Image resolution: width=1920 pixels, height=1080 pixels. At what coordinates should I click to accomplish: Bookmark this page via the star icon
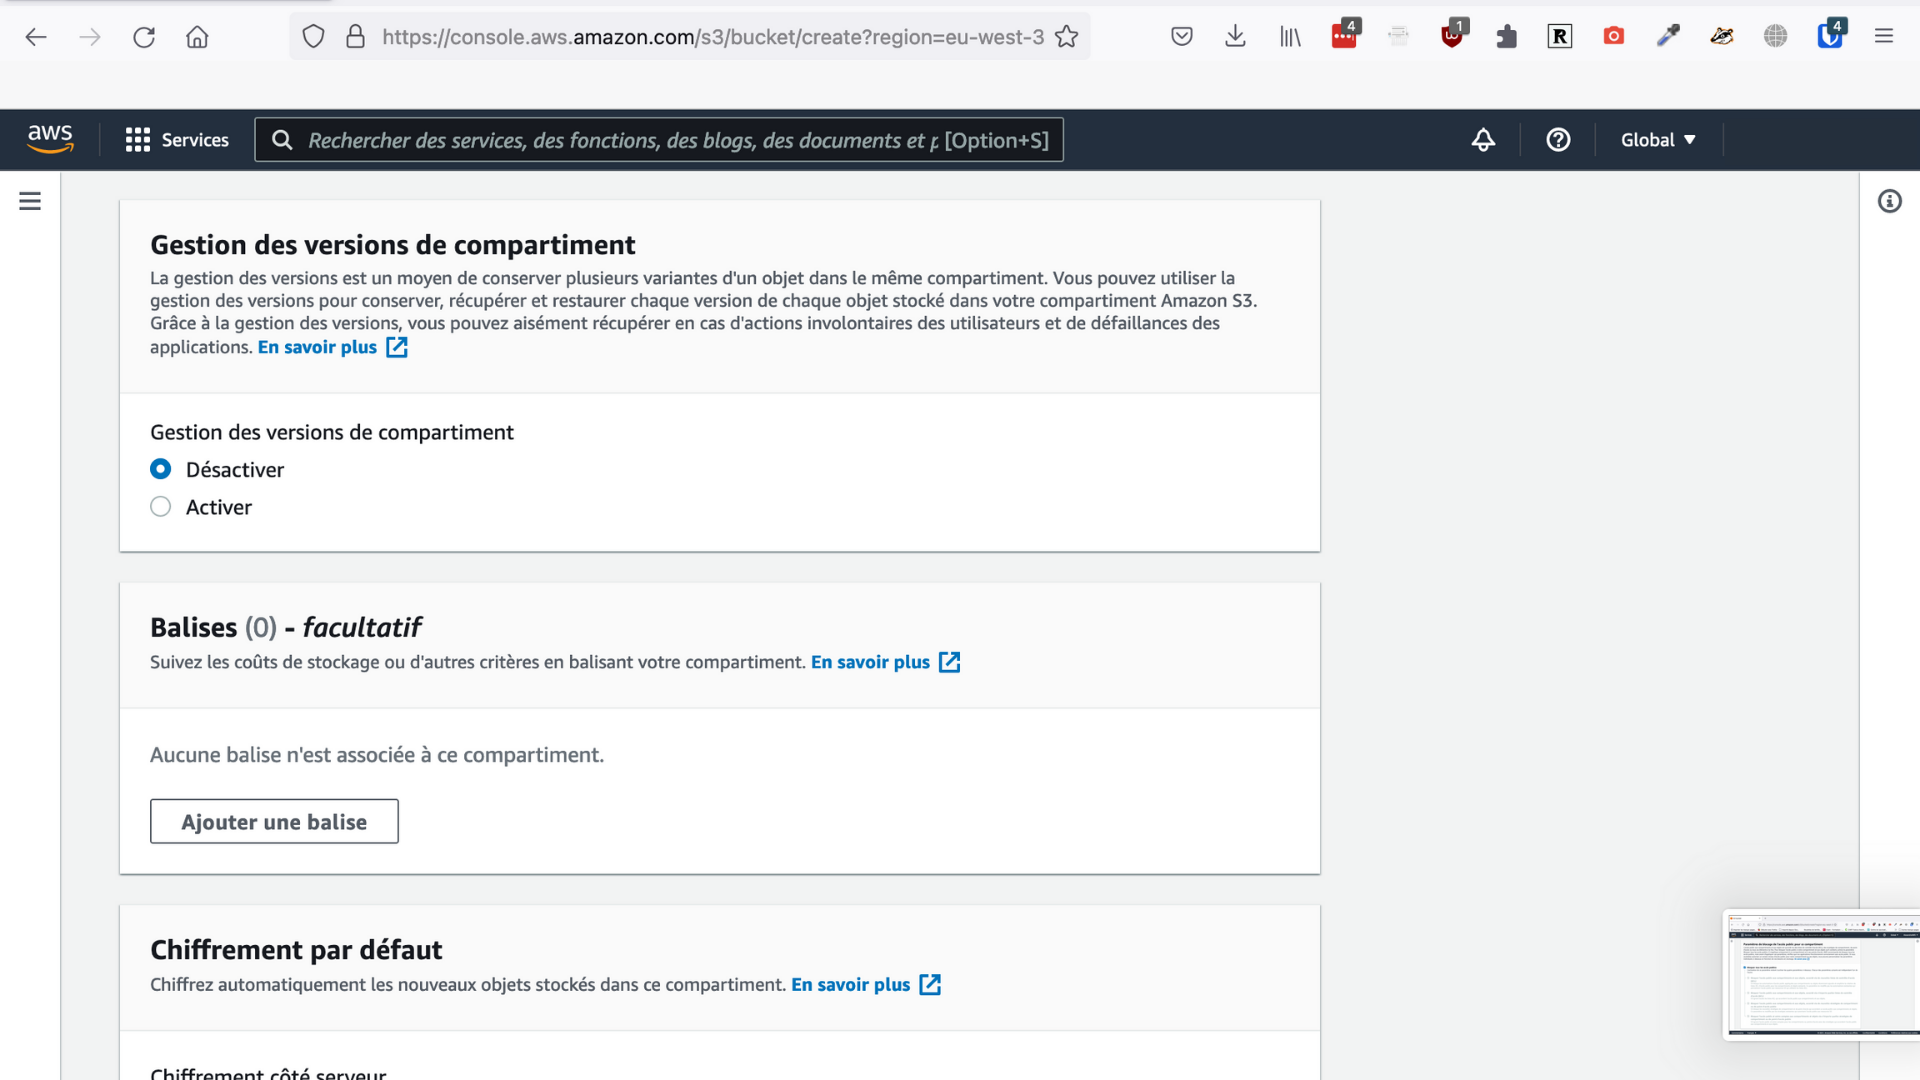(x=1067, y=36)
